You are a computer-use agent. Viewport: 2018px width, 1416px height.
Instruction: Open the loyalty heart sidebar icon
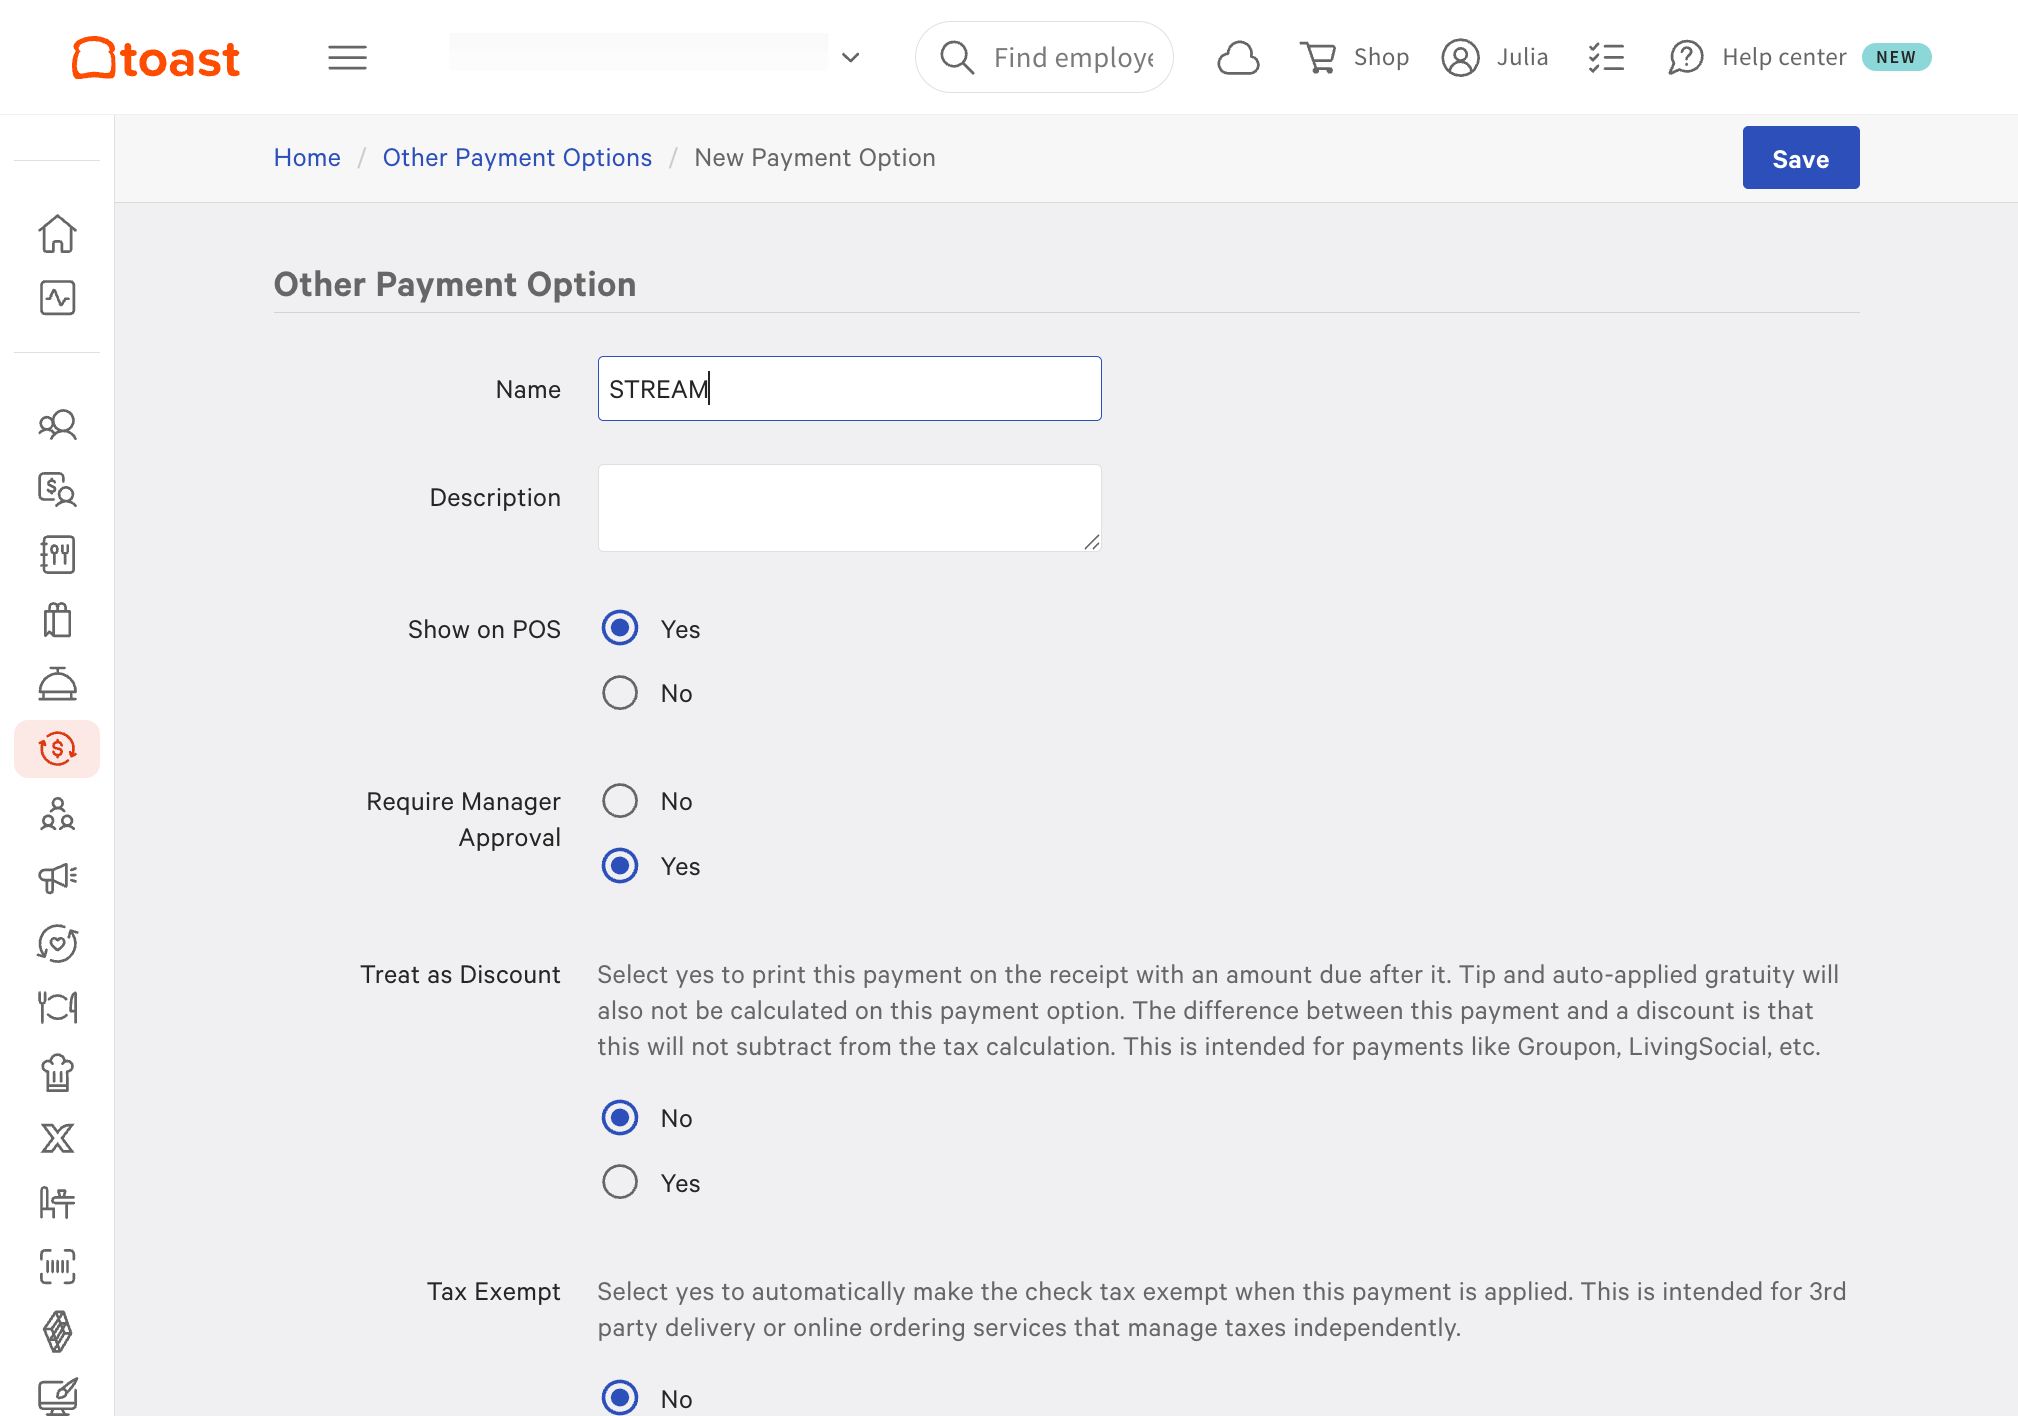tap(57, 943)
